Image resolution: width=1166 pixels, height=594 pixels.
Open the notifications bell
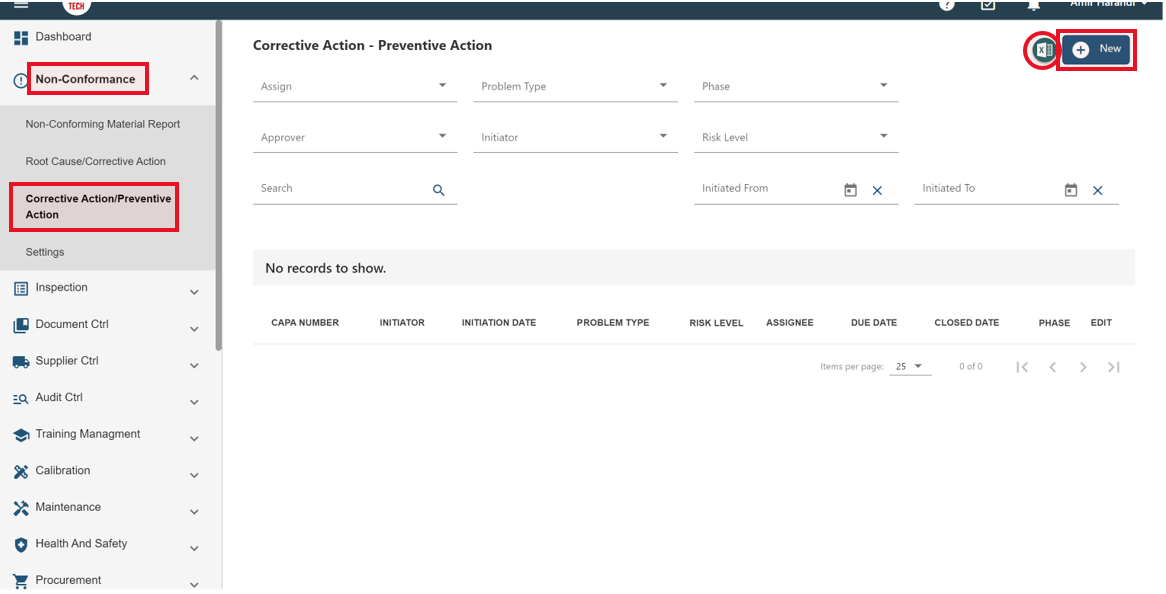(1033, 6)
